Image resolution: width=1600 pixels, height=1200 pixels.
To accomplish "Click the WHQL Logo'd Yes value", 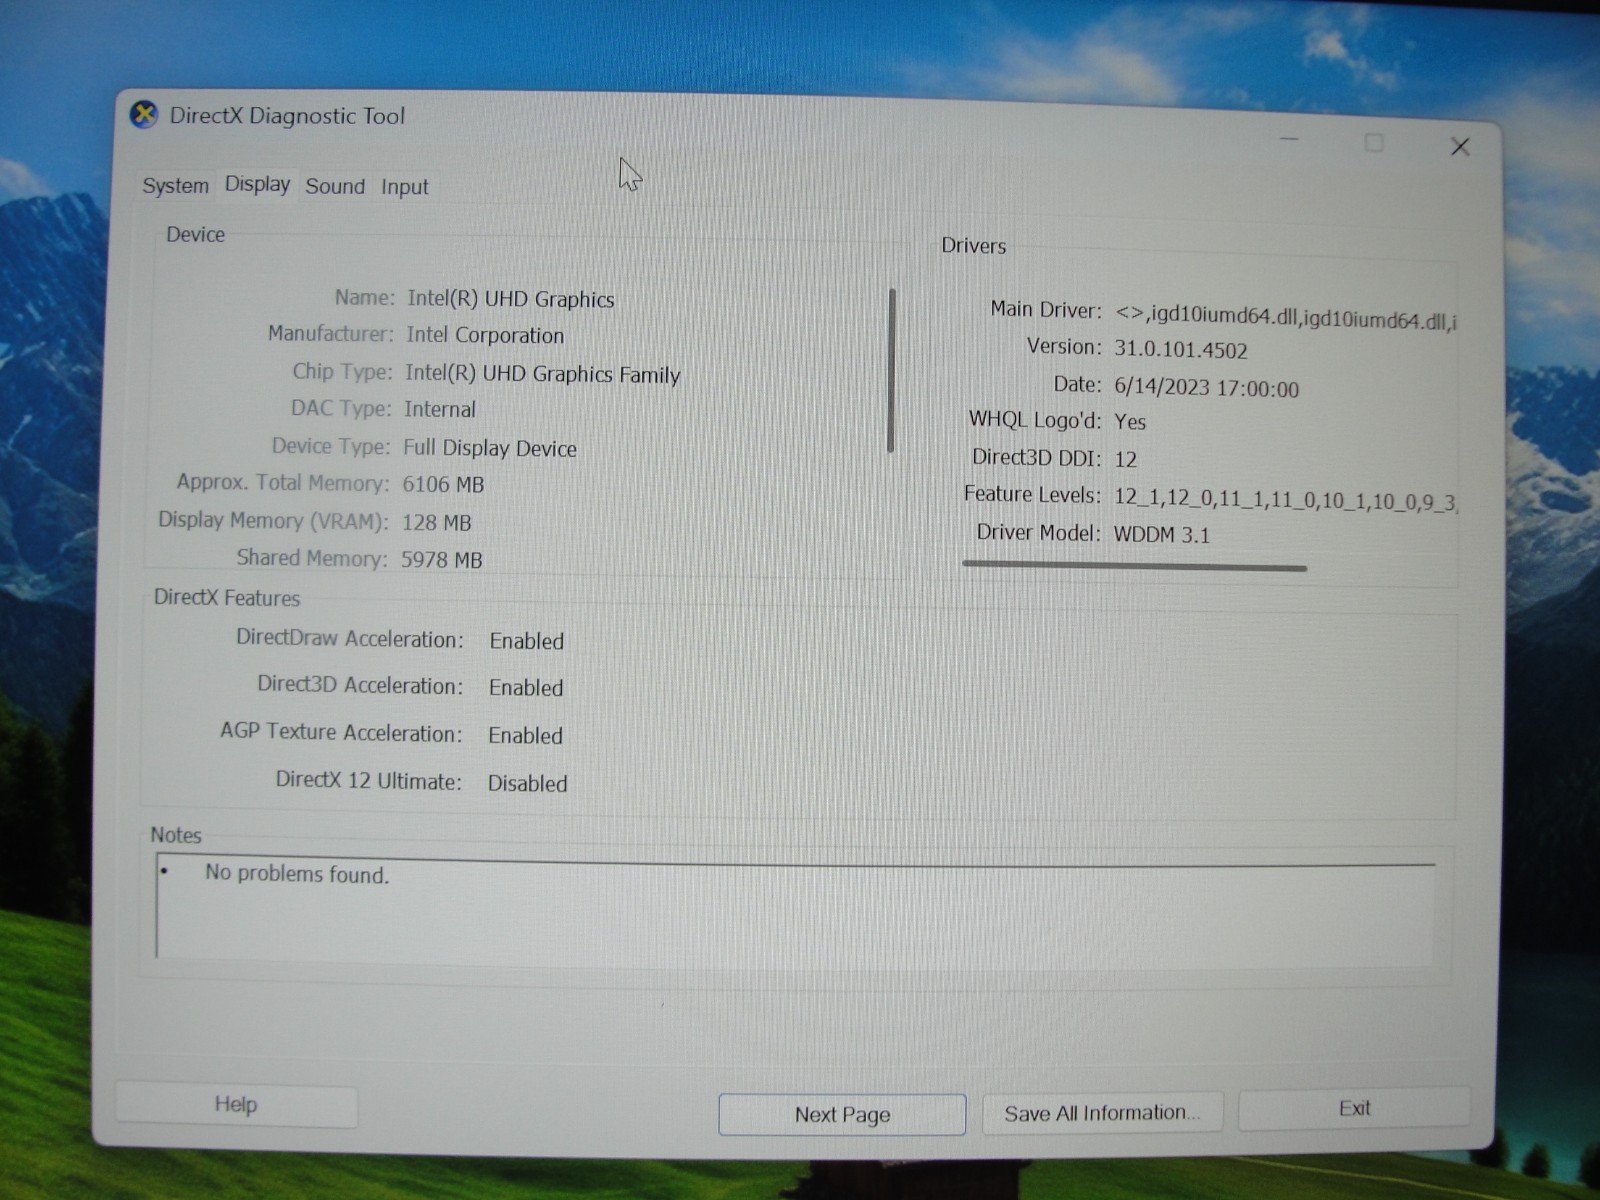I will click(1130, 421).
